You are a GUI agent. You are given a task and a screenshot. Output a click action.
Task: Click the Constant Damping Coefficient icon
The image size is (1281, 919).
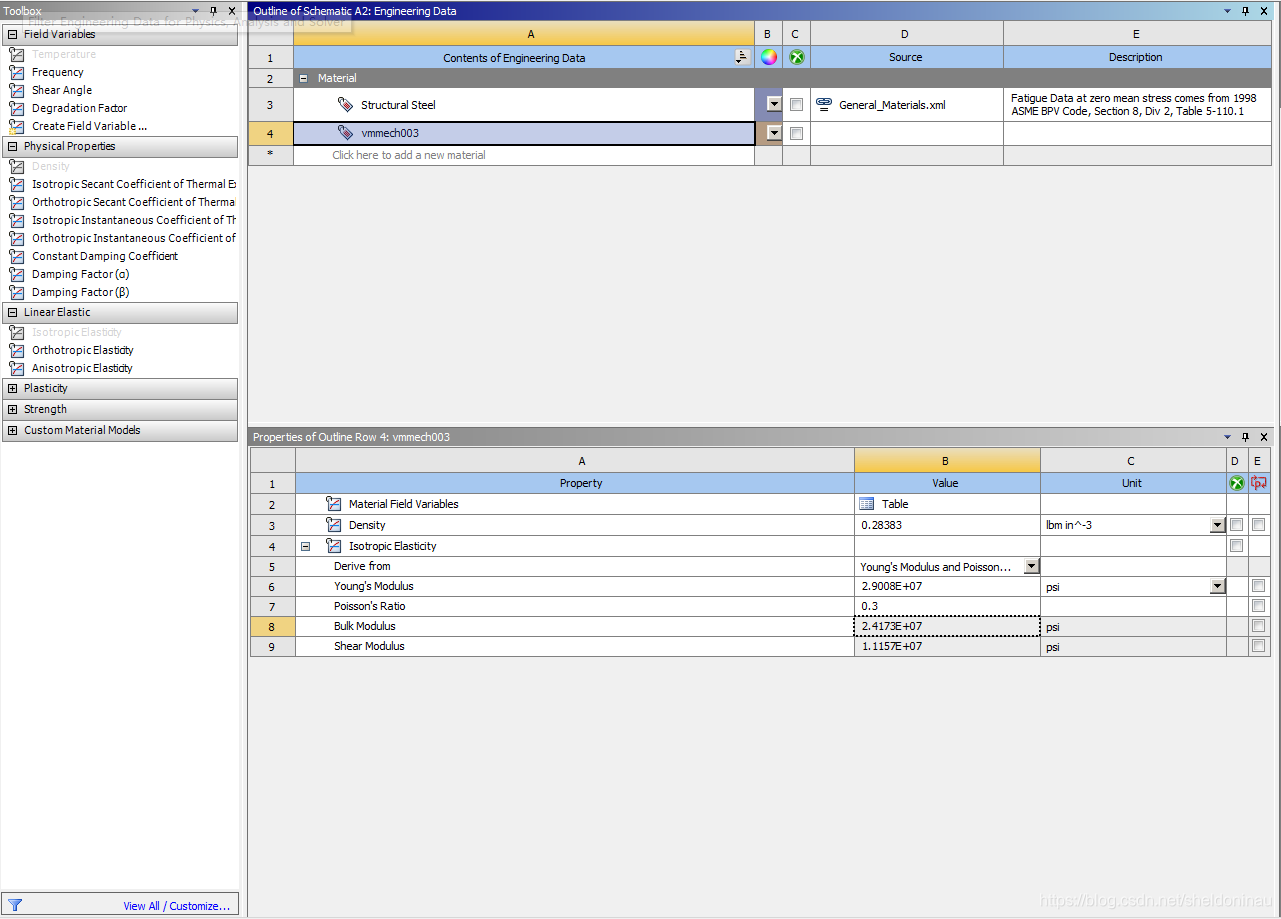coord(16,256)
